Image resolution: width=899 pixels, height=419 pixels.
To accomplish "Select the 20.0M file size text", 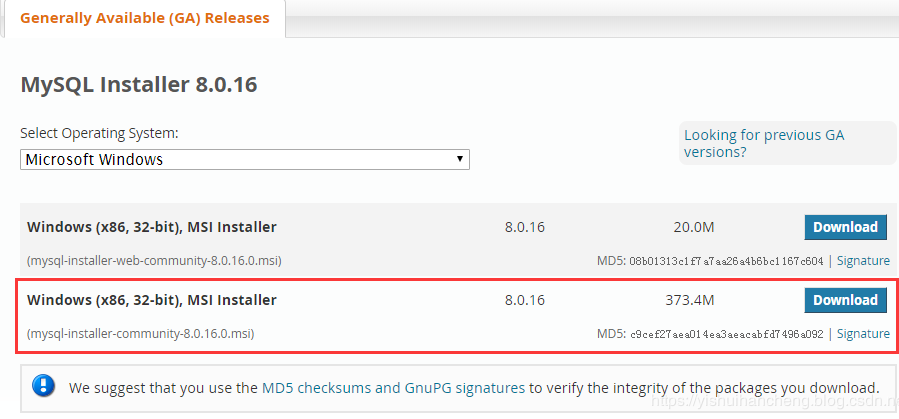I will (x=694, y=228).
